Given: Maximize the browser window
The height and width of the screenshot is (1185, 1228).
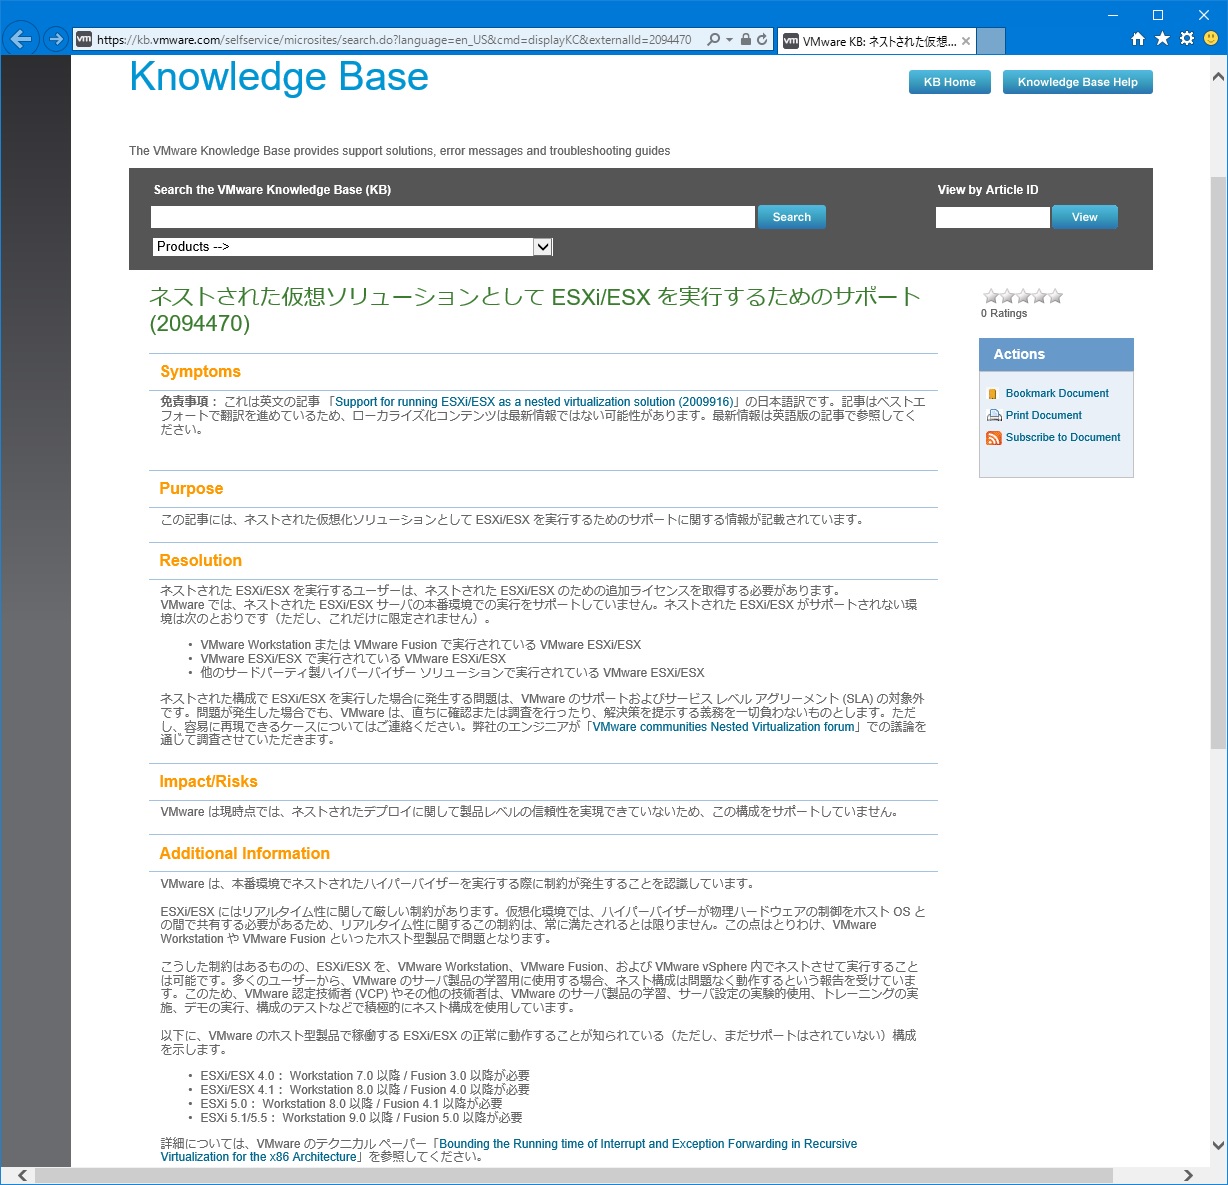Looking at the screenshot, I should [1158, 14].
